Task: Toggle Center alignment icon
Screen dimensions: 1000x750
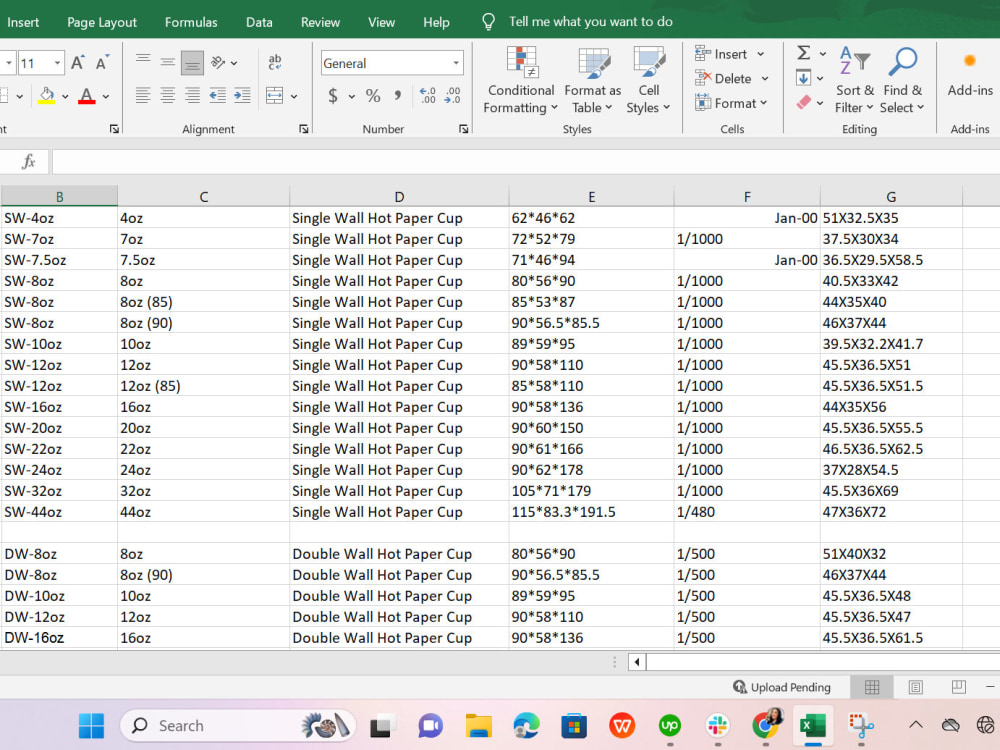Action: (x=168, y=96)
